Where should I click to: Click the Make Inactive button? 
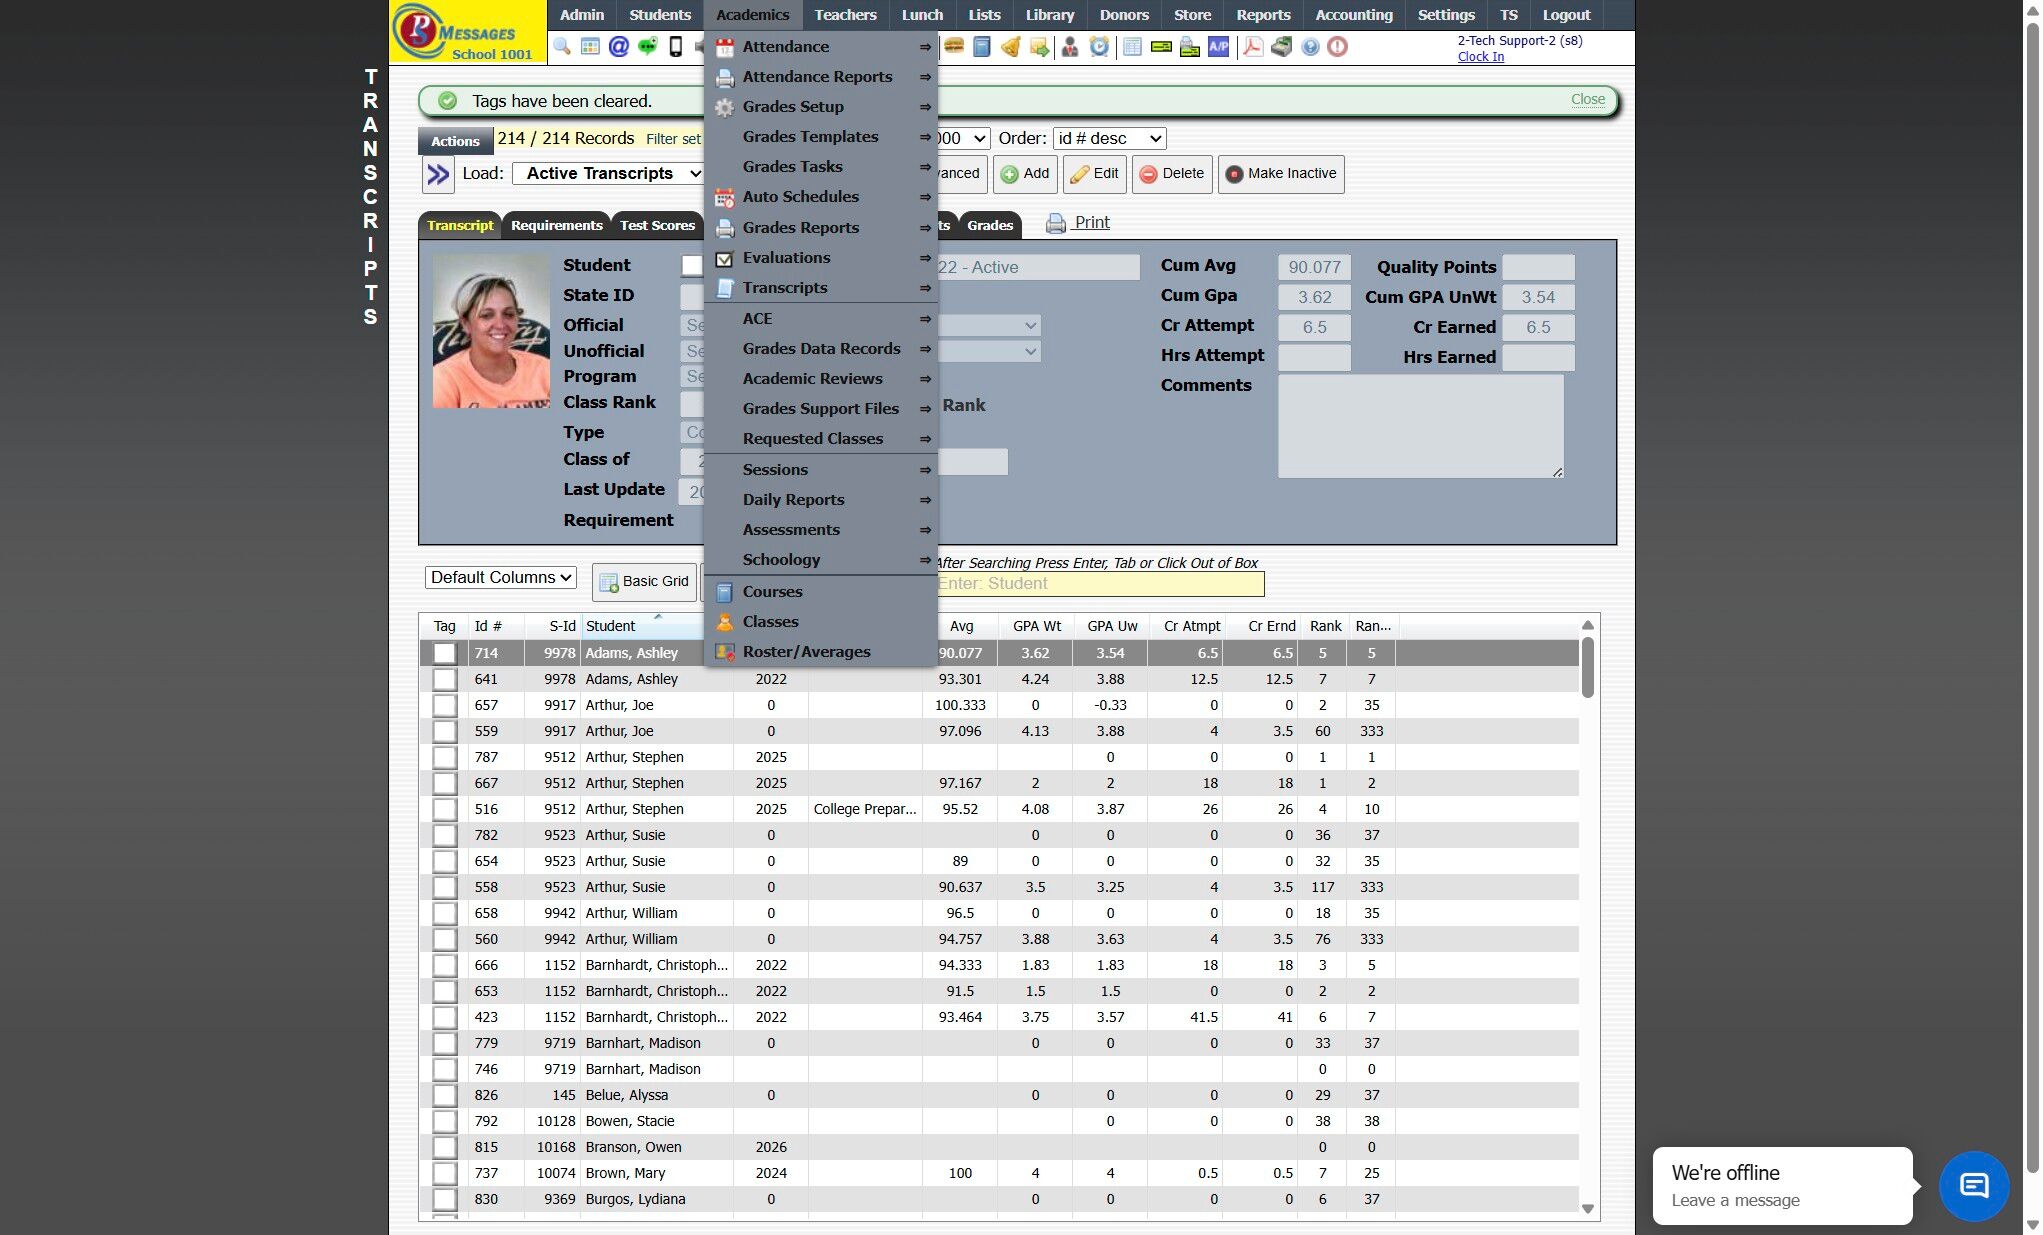pos(1280,173)
